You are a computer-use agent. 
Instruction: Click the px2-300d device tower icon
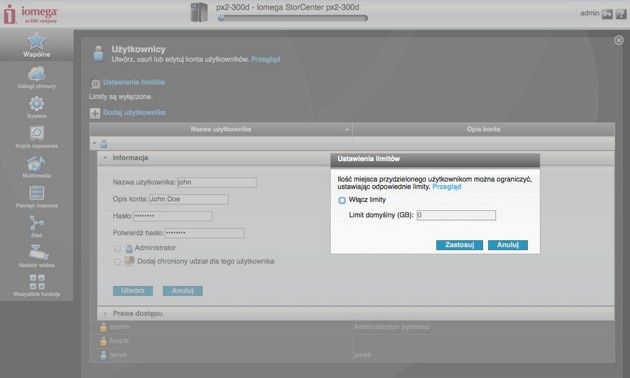(x=199, y=12)
